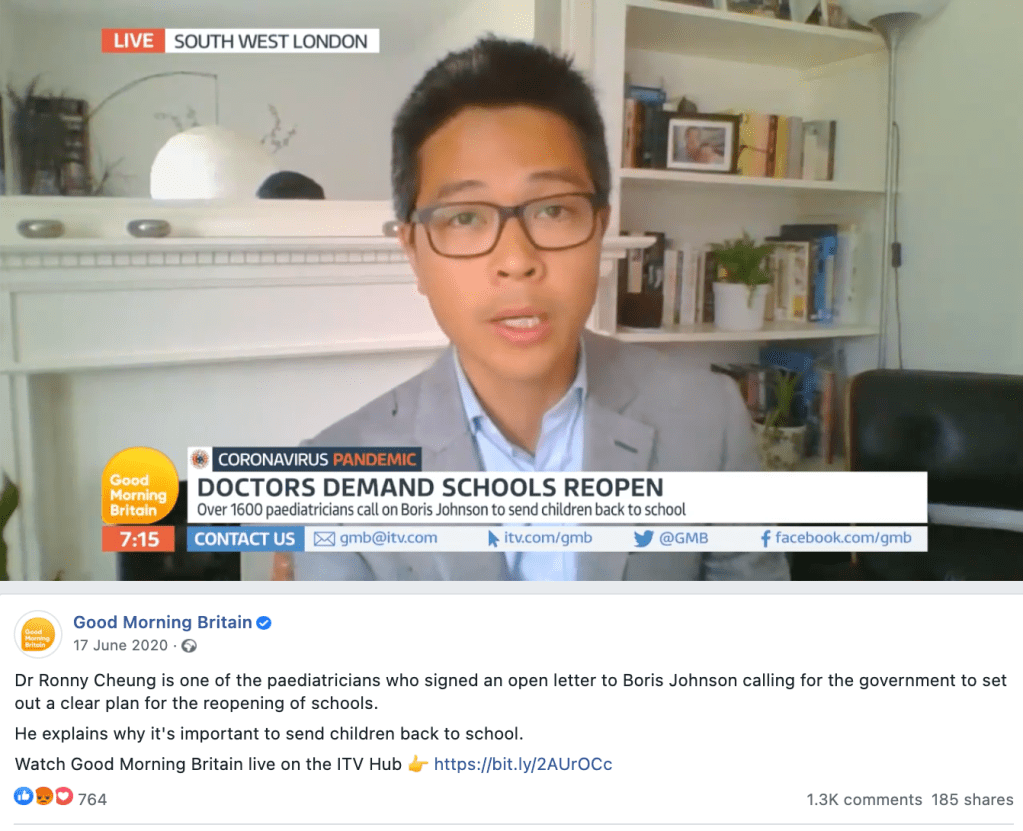Open the 764 reactions count

pos(92,799)
